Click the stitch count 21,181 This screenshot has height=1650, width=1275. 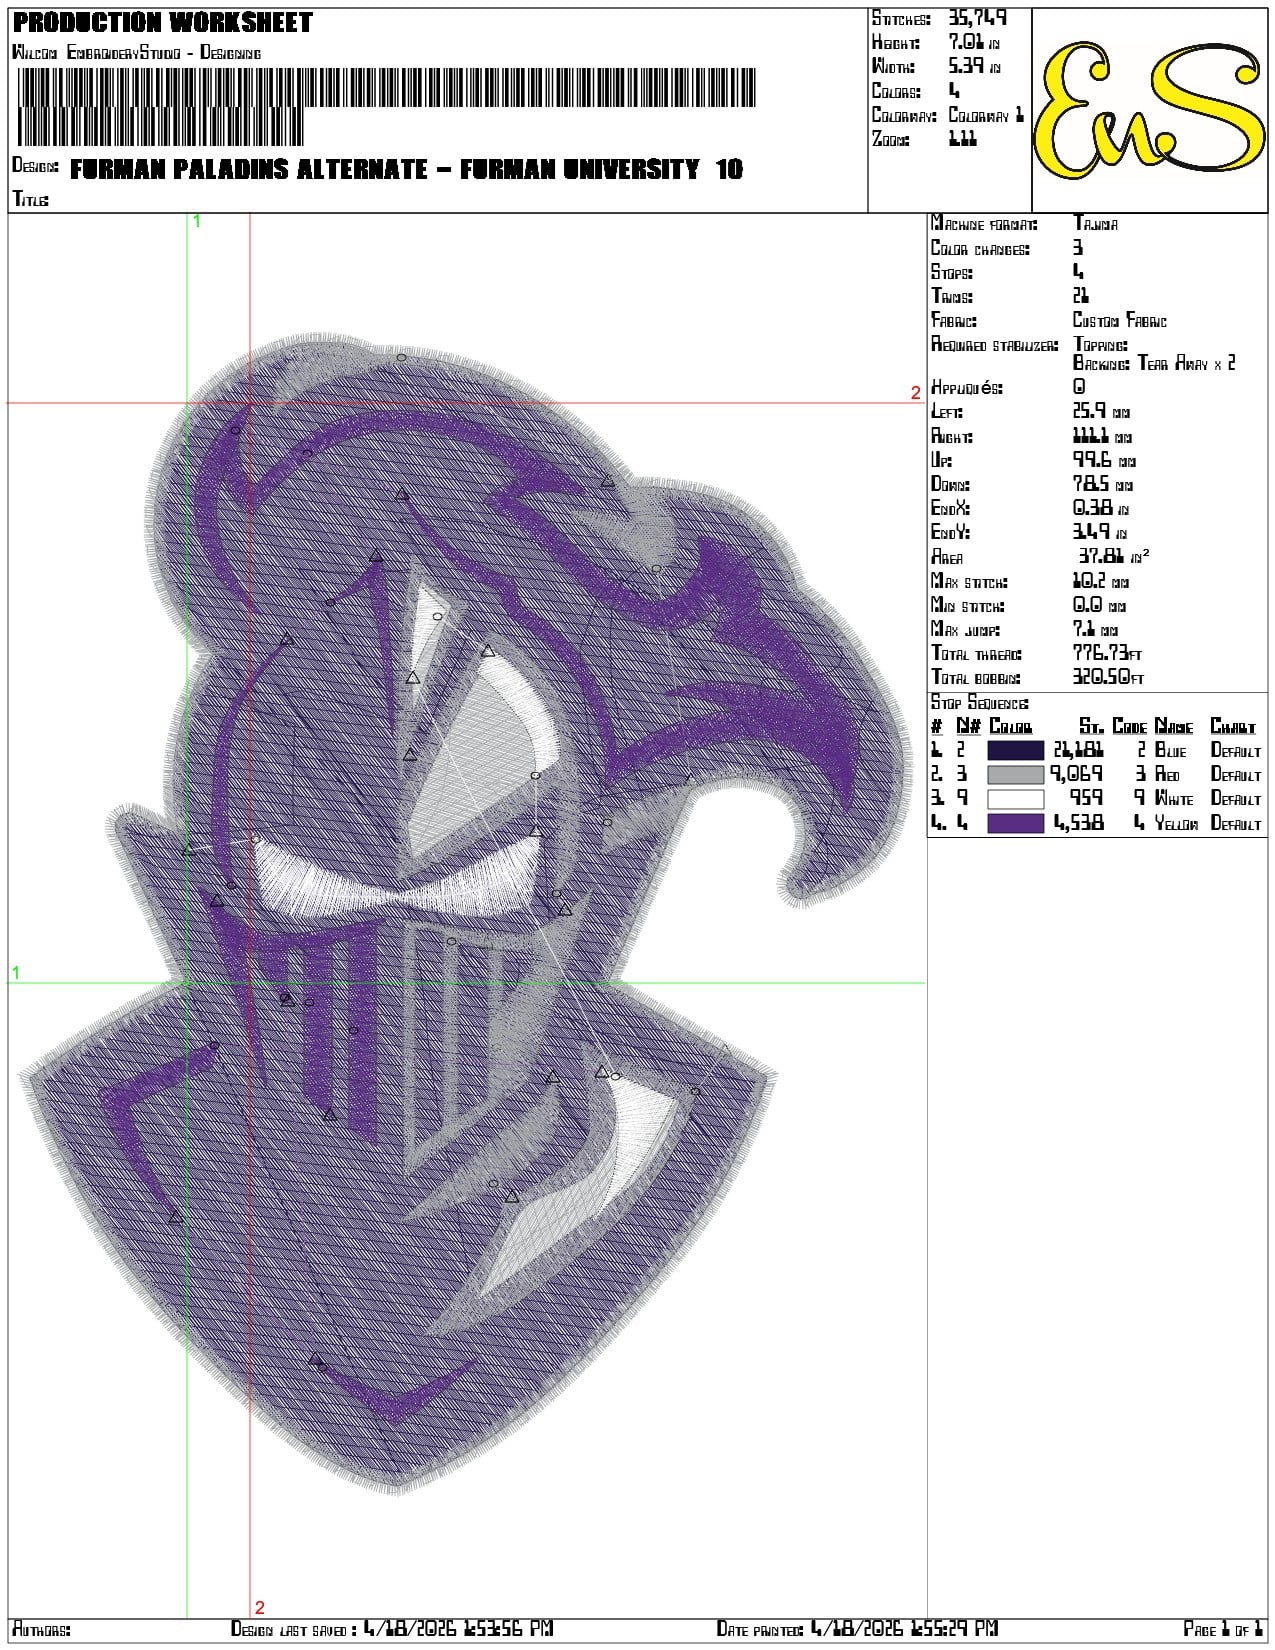click(1078, 750)
